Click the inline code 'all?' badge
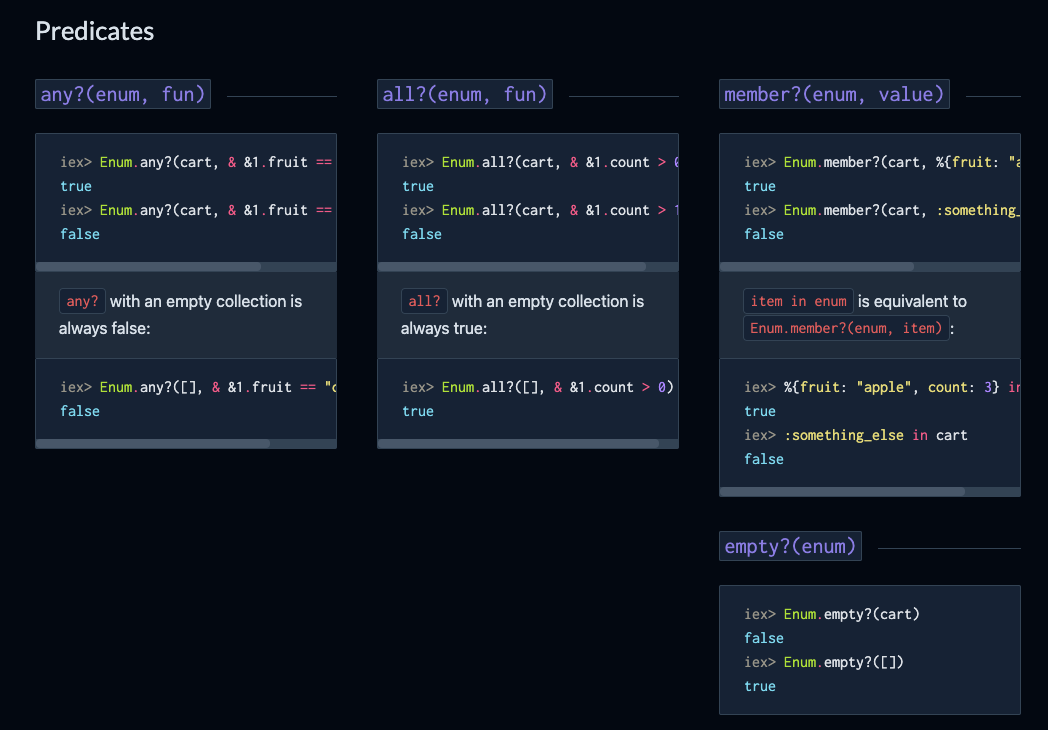This screenshot has height=730, width=1048. pos(424,301)
